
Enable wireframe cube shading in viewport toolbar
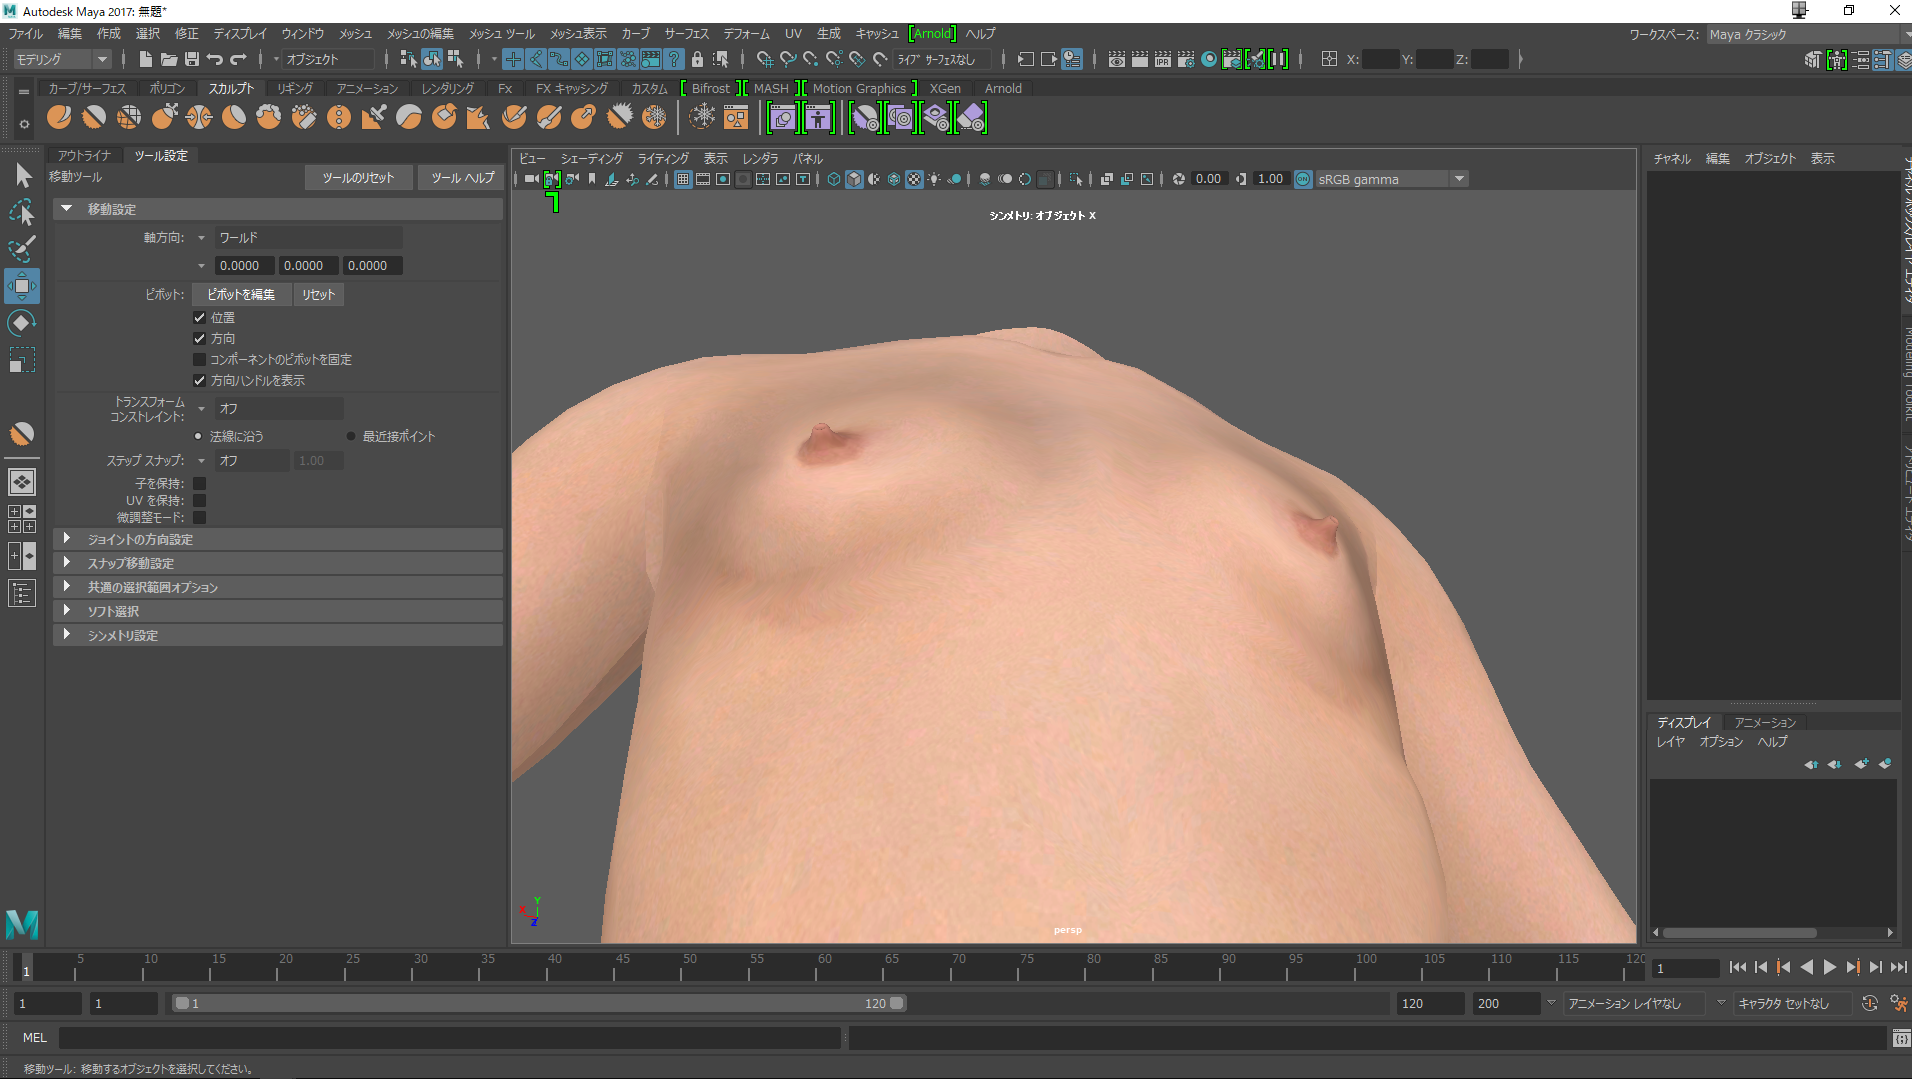click(833, 179)
